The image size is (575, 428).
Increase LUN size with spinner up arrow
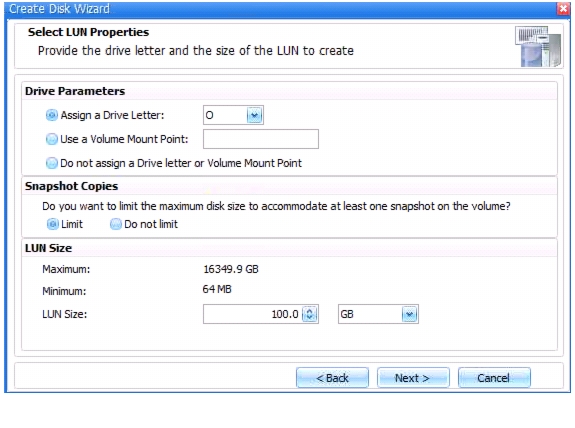tap(310, 311)
